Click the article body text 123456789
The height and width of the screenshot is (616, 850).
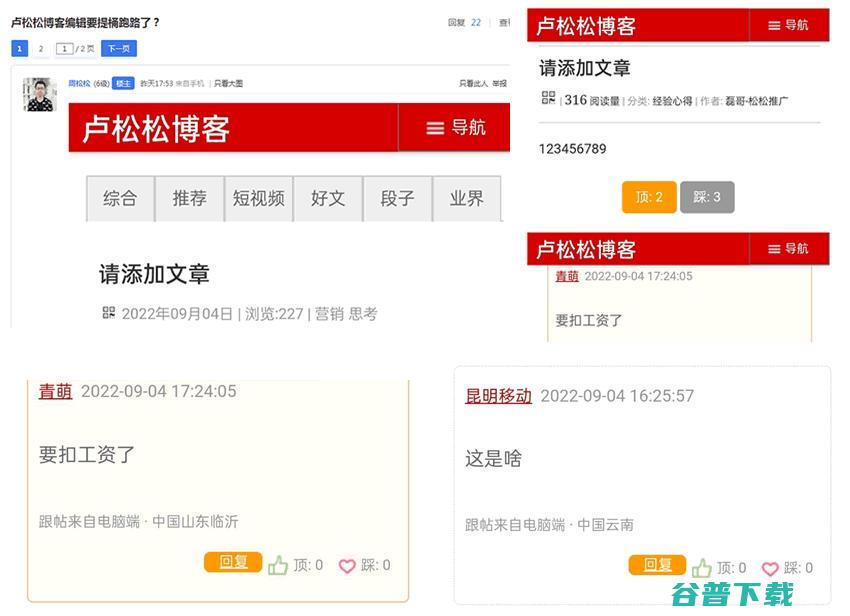572,149
